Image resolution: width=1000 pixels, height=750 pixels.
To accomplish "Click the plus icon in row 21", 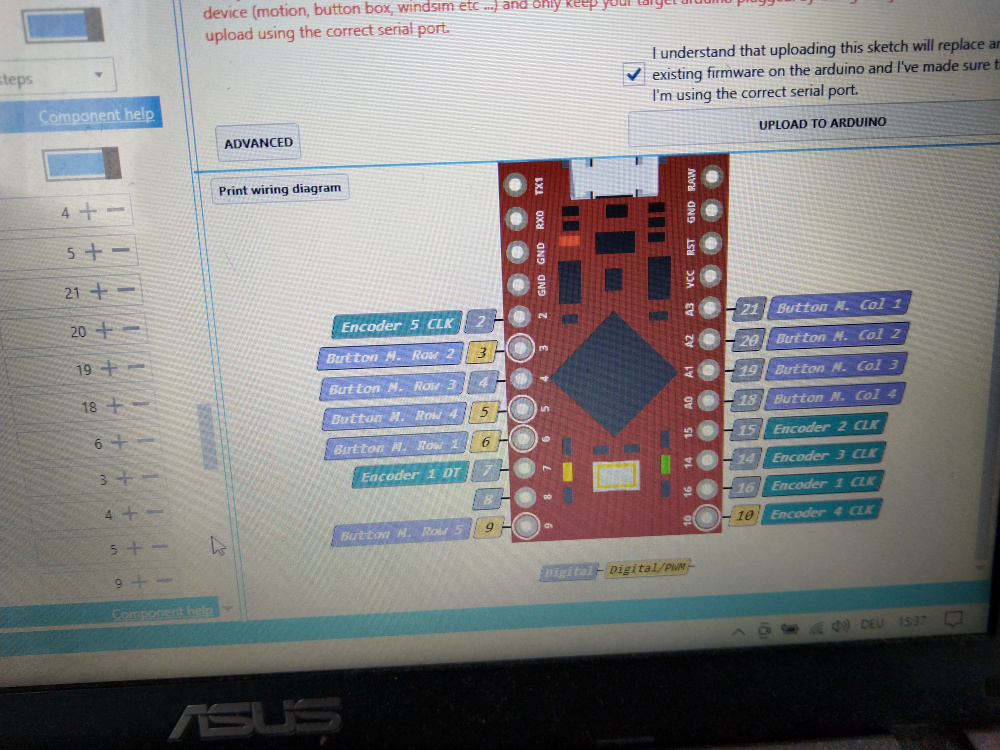I will point(98,291).
